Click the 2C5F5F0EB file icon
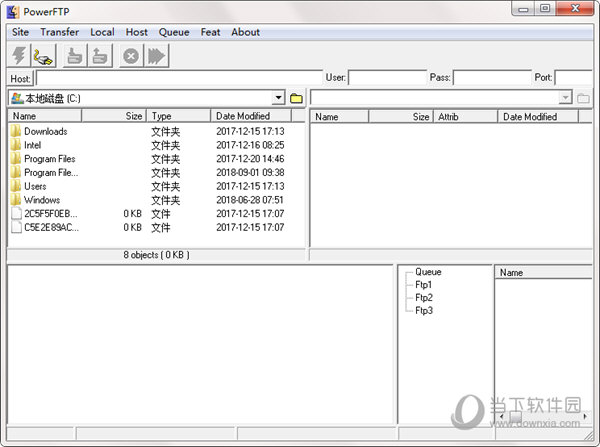Screen dimensions: 600x447 point(16,214)
